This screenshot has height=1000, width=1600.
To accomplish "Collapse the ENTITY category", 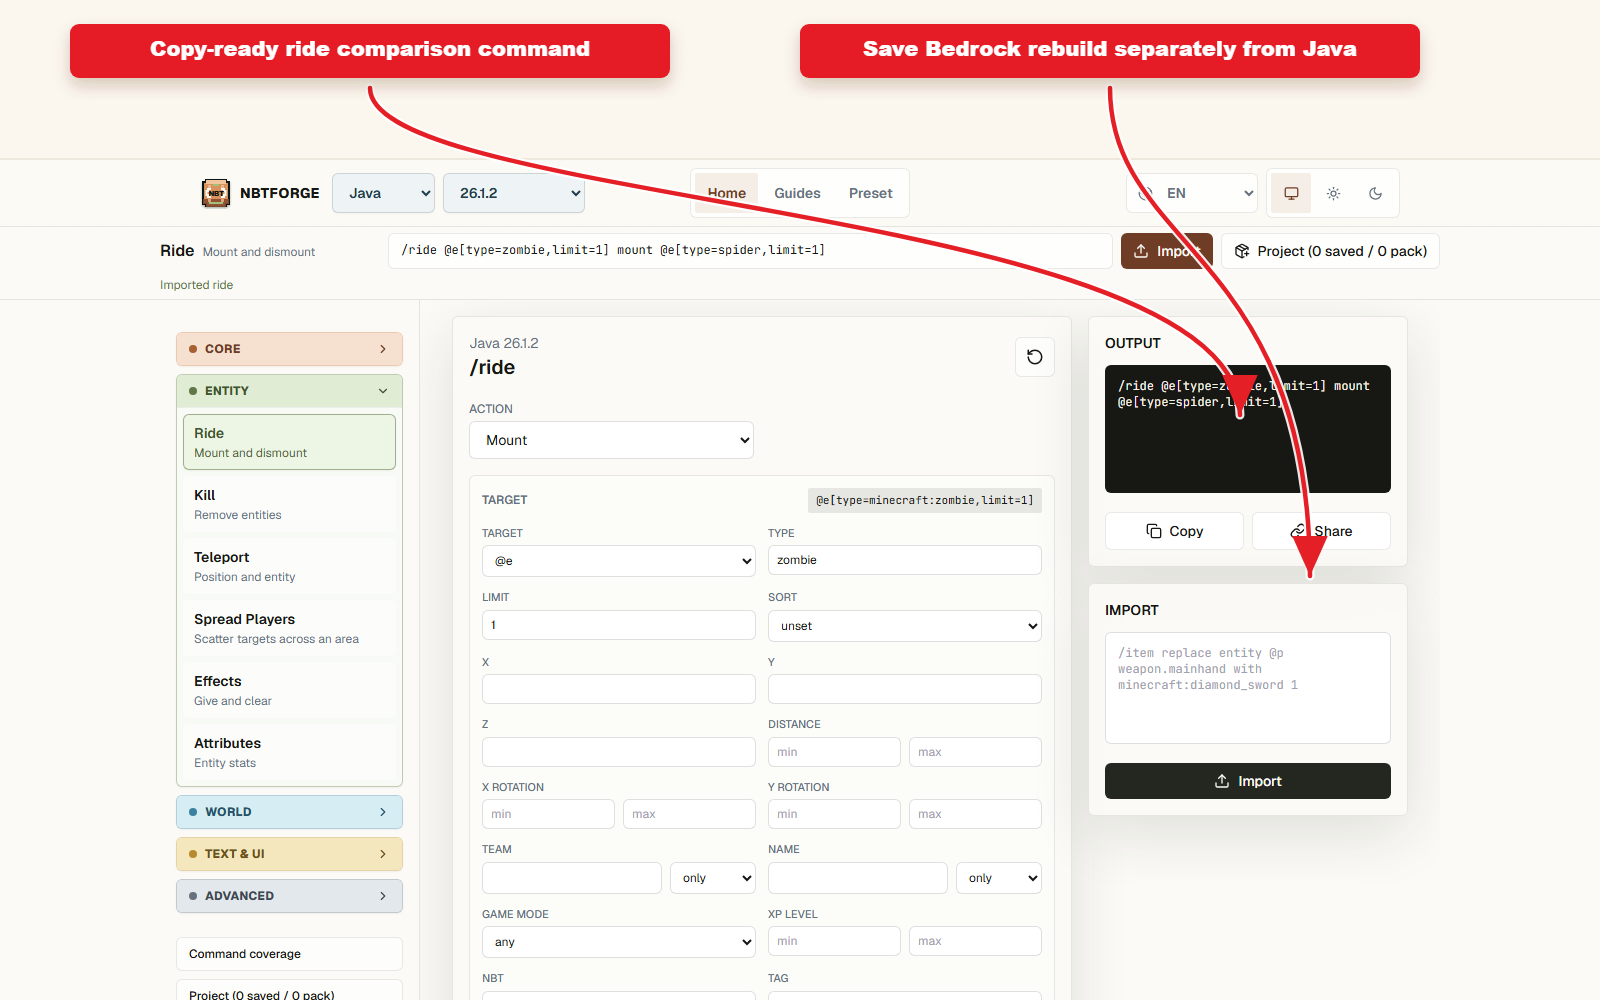I will [x=289, y=391].
